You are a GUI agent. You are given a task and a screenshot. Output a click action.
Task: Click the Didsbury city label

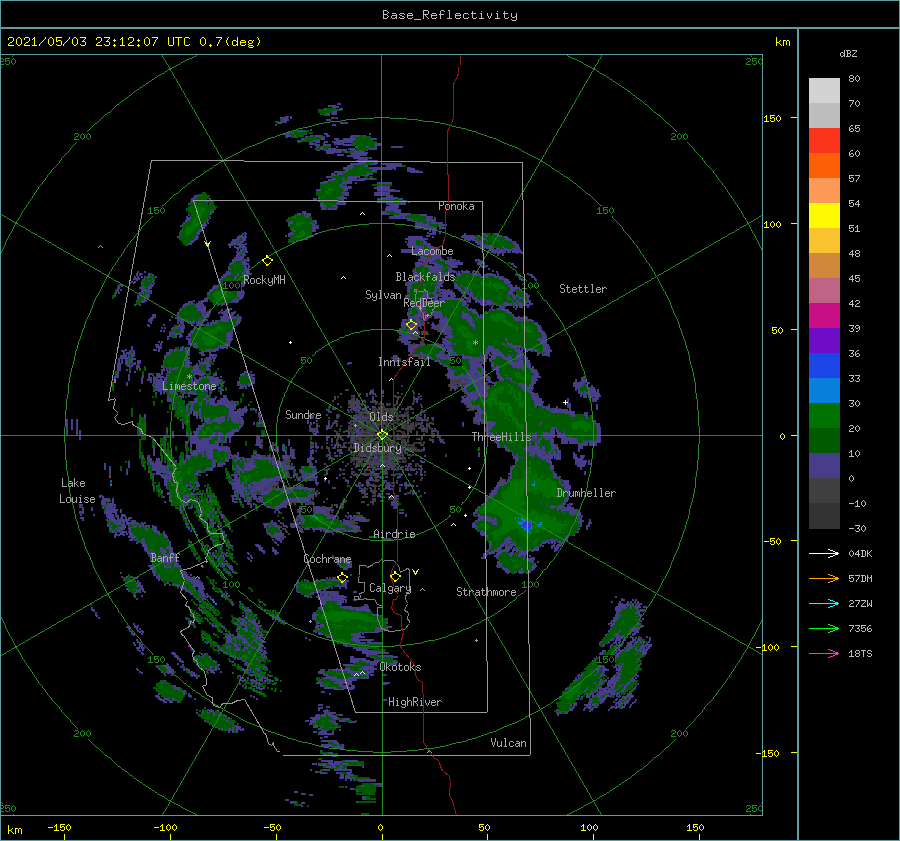pos(377,448)
